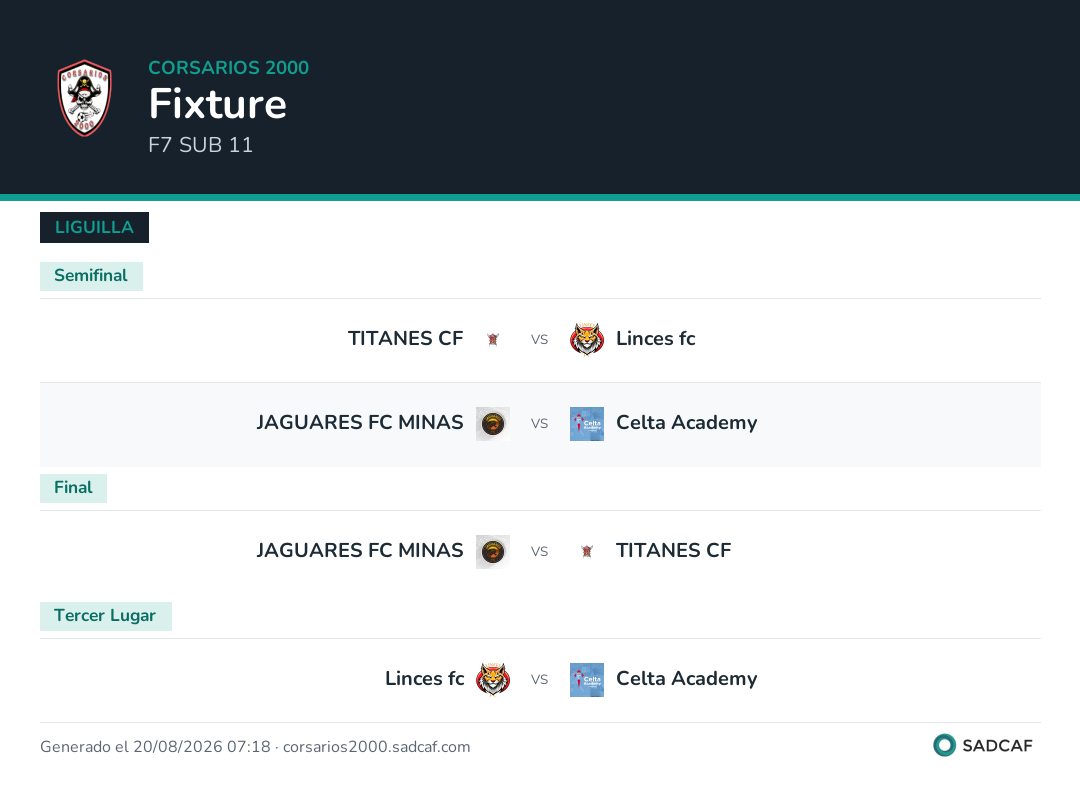Click Titanes CF logo in Final match

587,552
